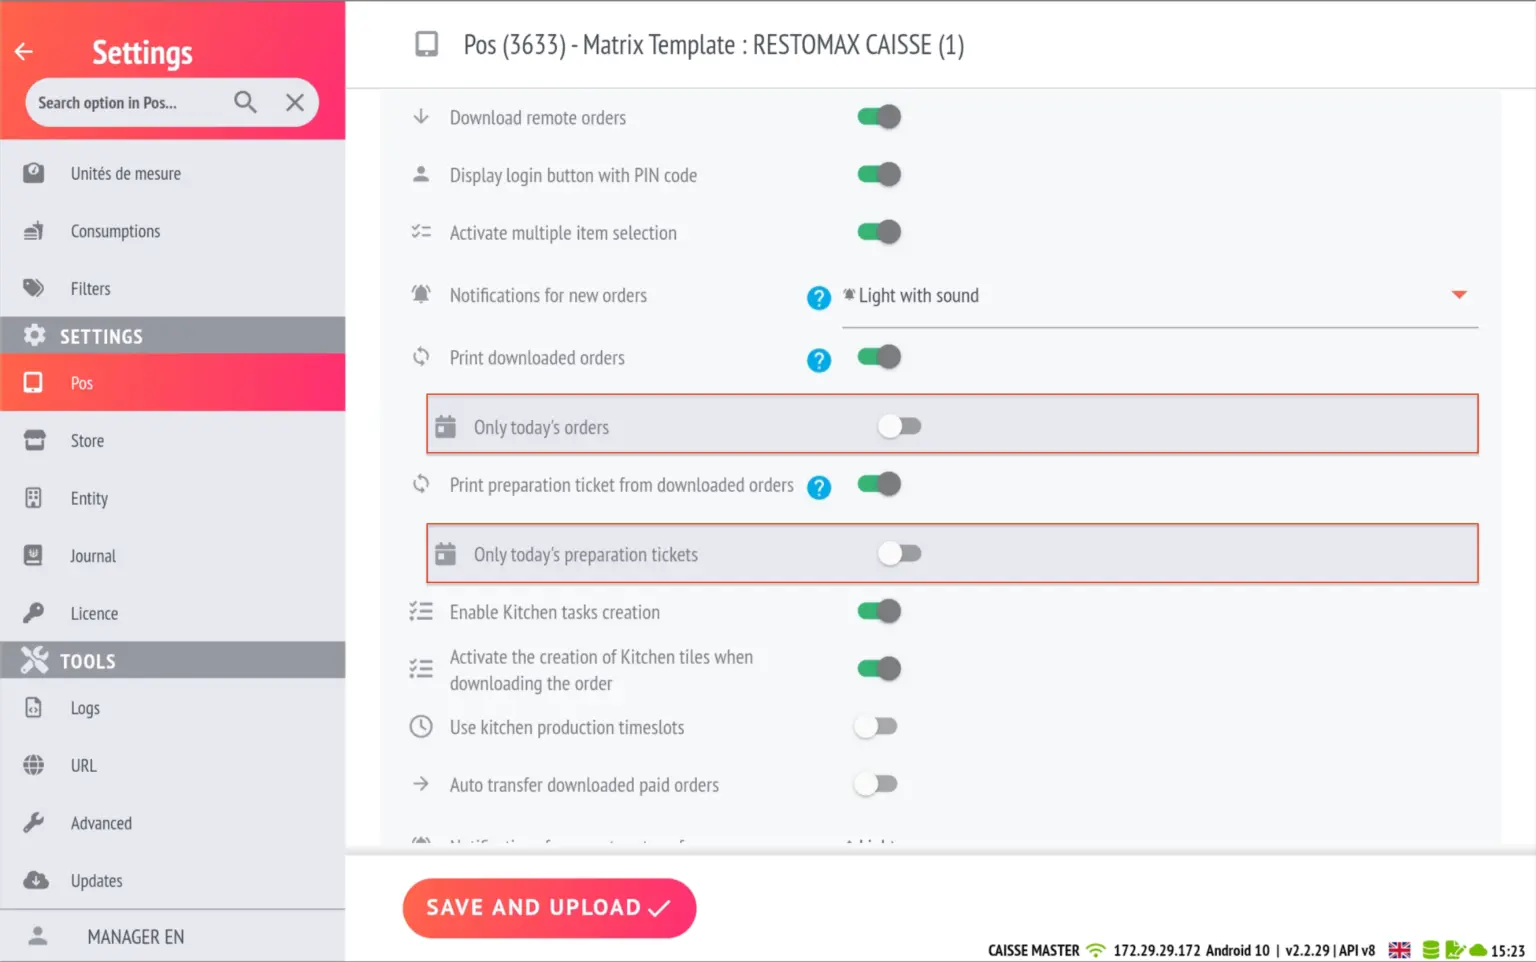Toggle Download remote orders switch
This screenshot has width=1536, height=962.
879,117
